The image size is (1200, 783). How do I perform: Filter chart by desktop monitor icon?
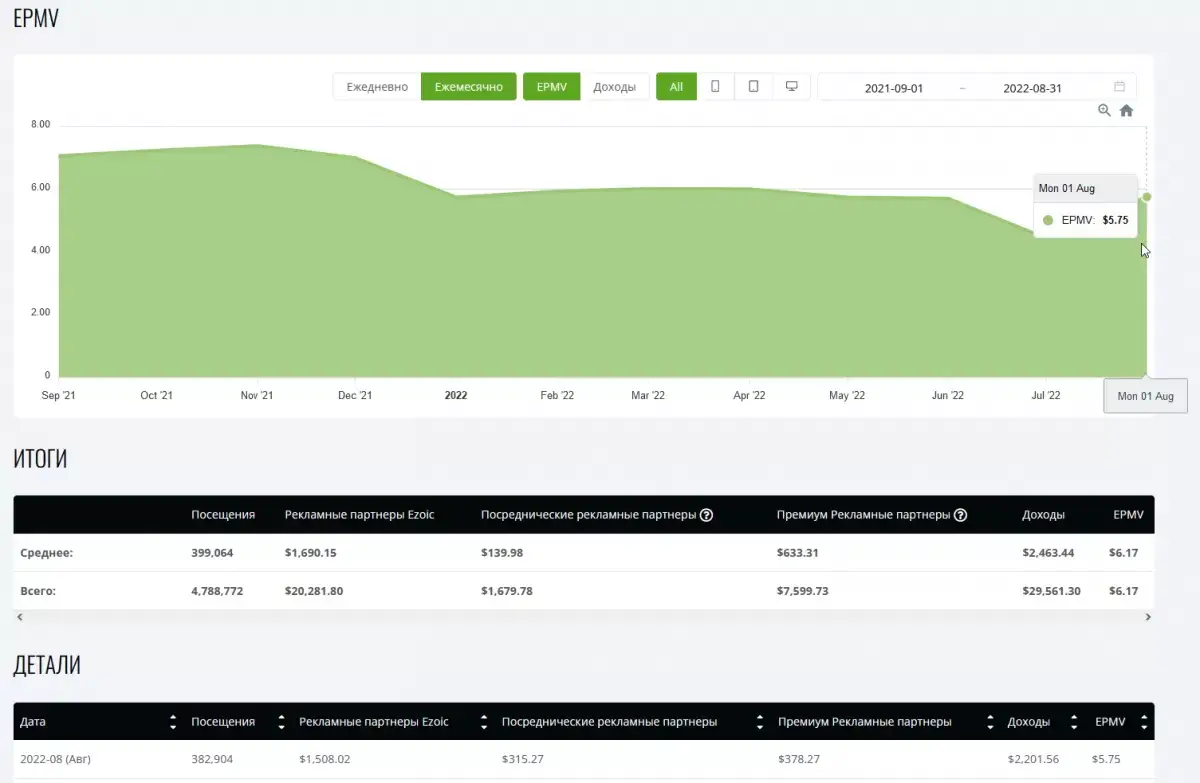791,87
